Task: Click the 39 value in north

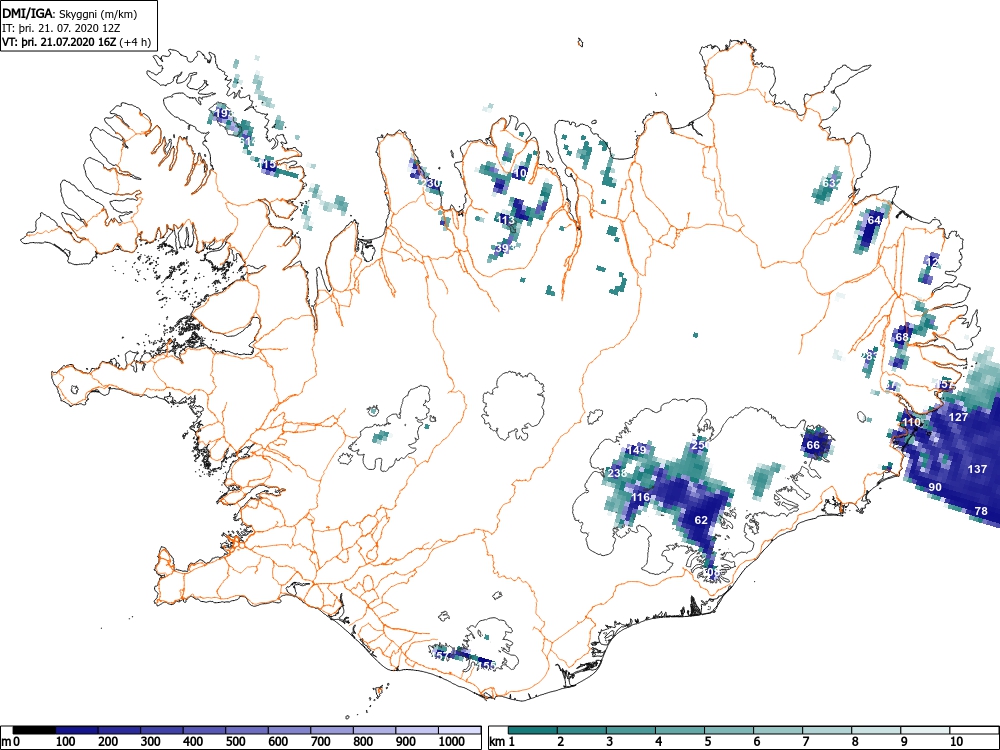Action: pyautogui.click(x=503, y=248)
